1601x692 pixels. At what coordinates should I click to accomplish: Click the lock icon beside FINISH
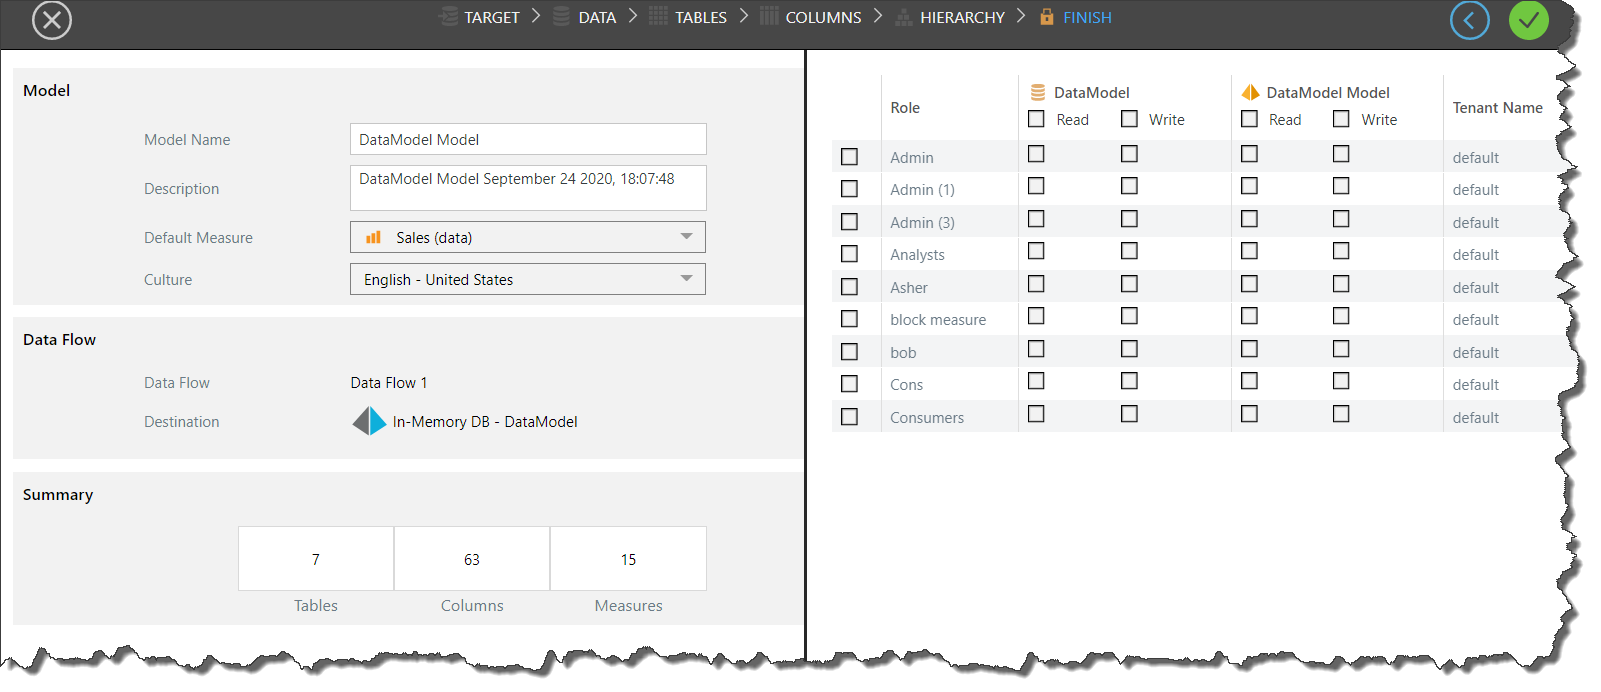[1046, 17]
